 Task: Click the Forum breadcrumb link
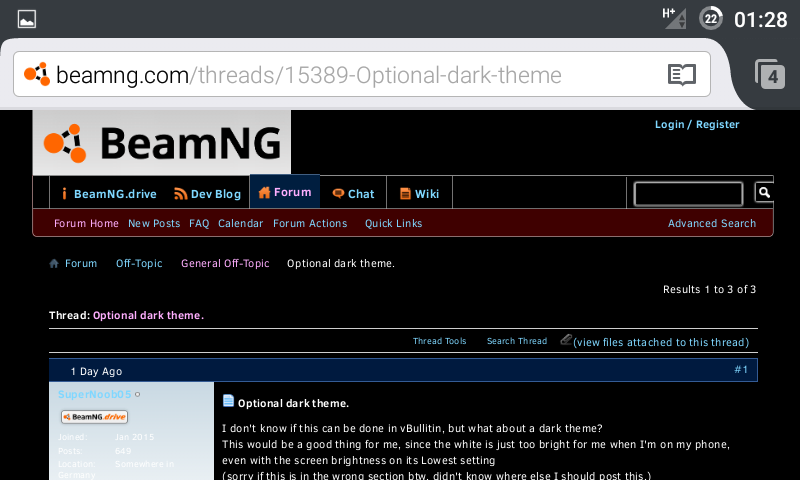(x=81, y=264)
